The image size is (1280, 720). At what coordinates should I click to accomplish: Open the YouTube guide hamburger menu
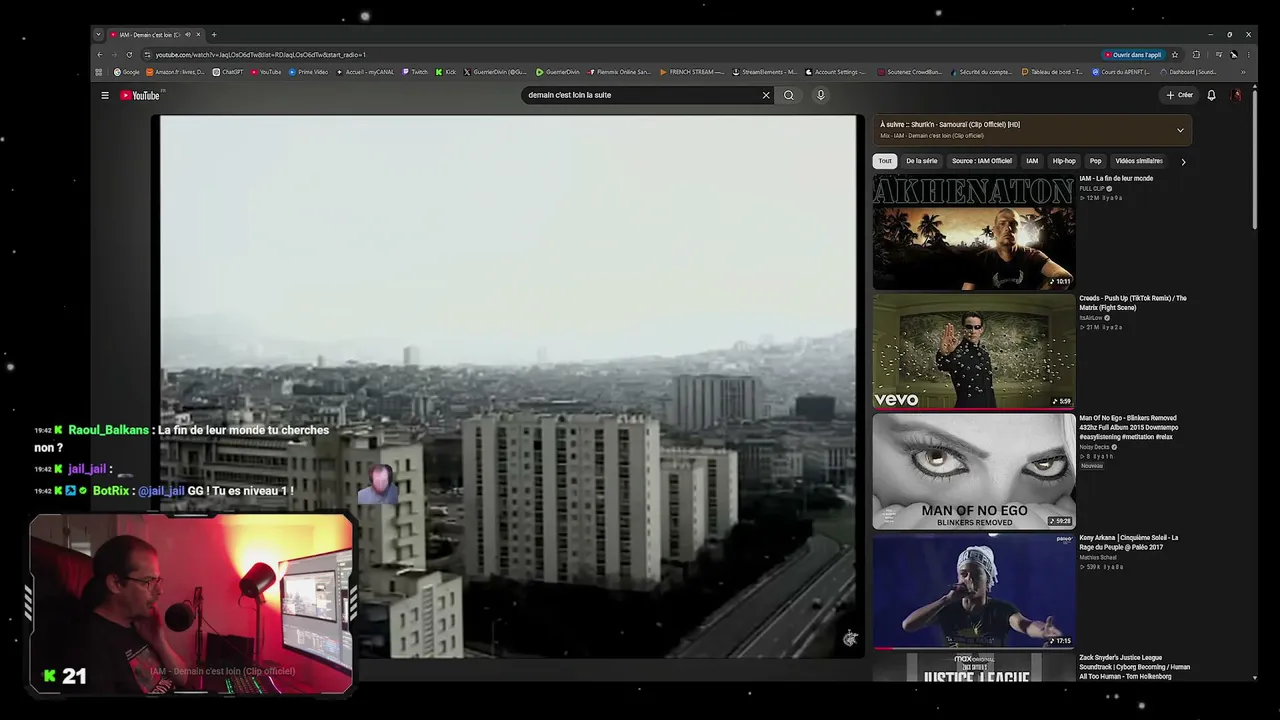[105, 95]
